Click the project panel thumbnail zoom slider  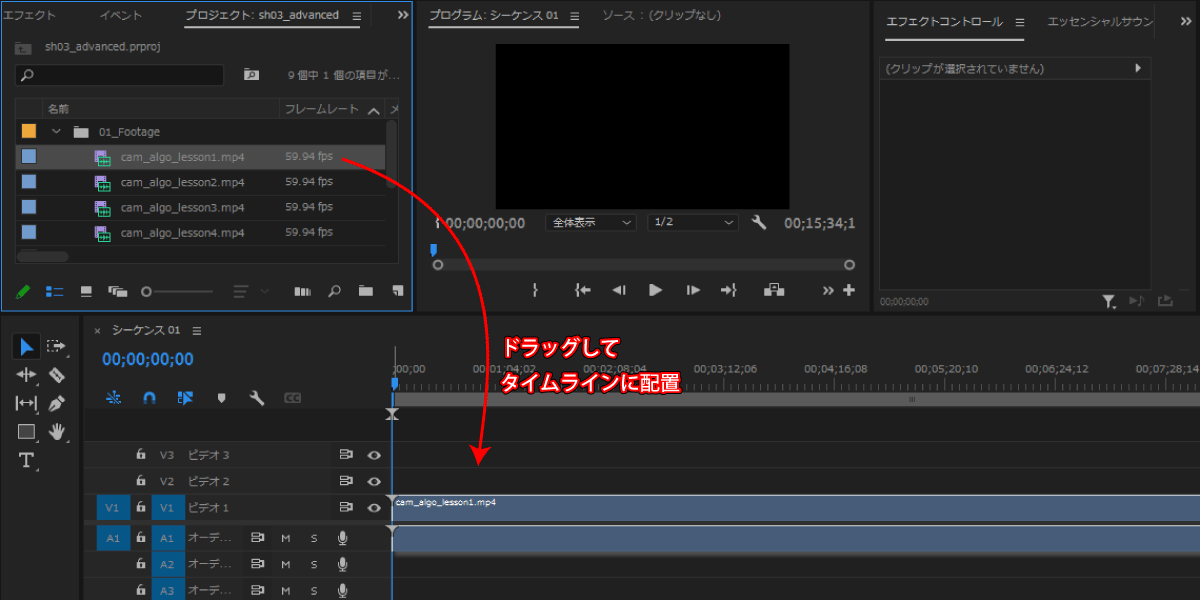(x=178, y=291)
